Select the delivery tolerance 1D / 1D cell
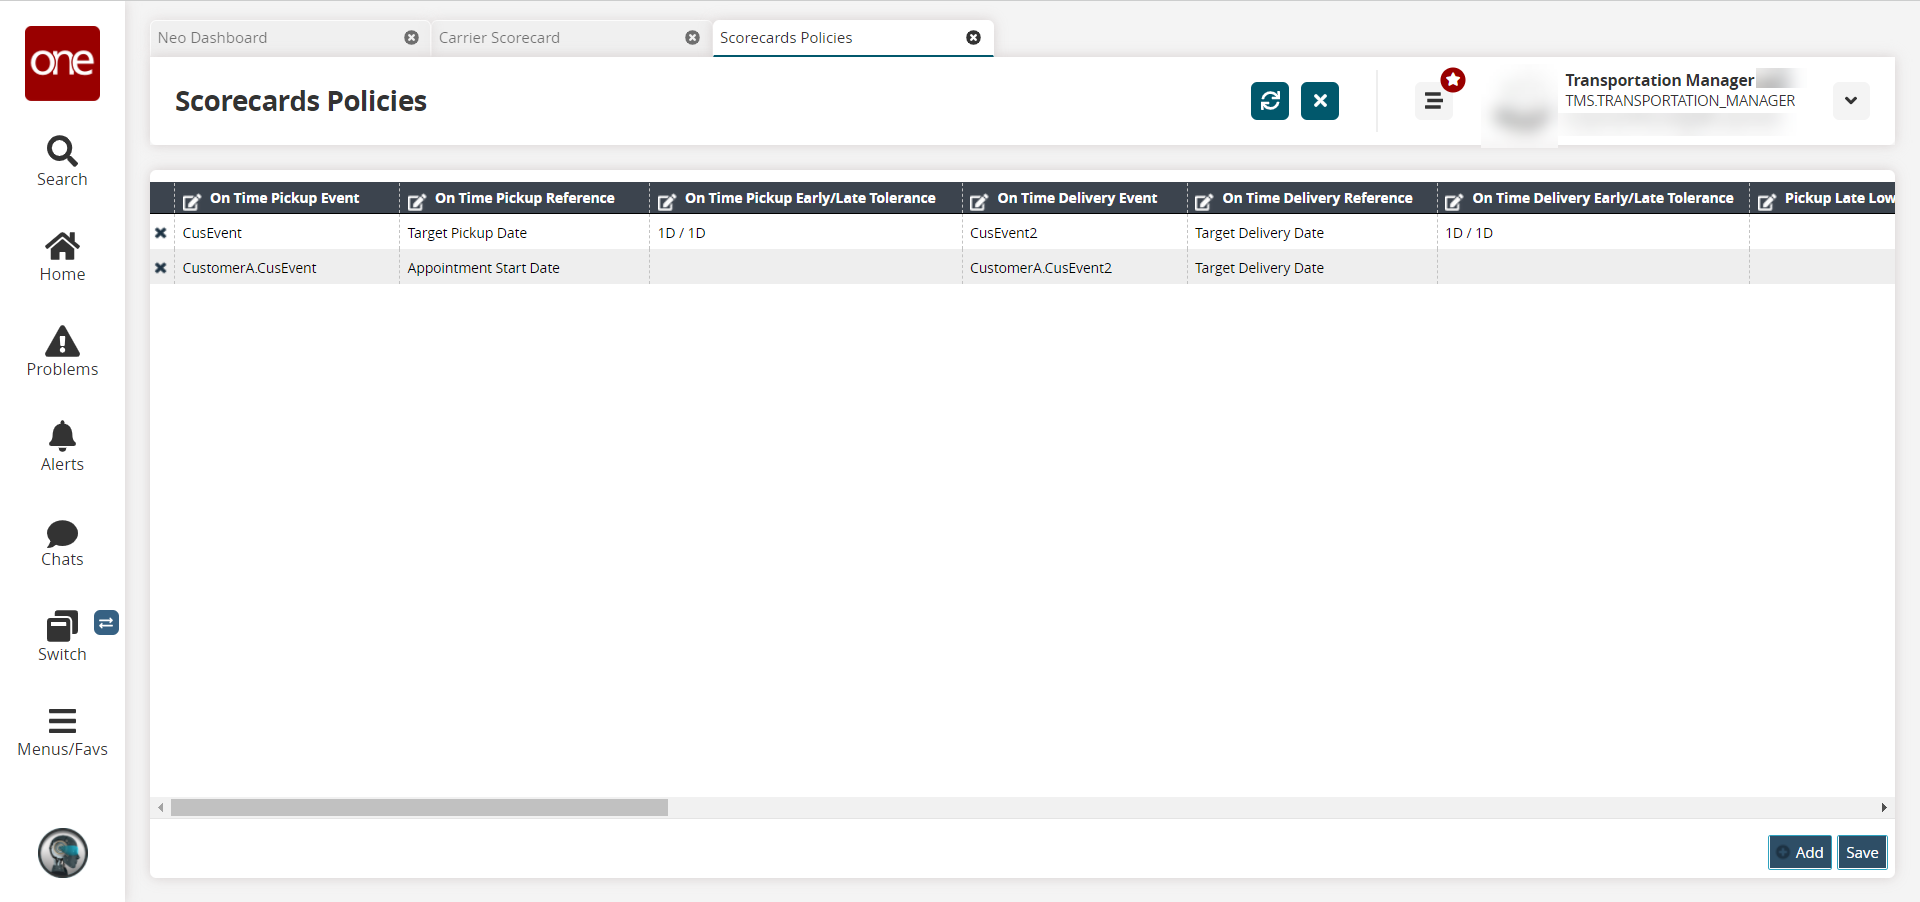Image resolution: width=1920 pixels, height=902 pixels. (x=1593, y=233)
